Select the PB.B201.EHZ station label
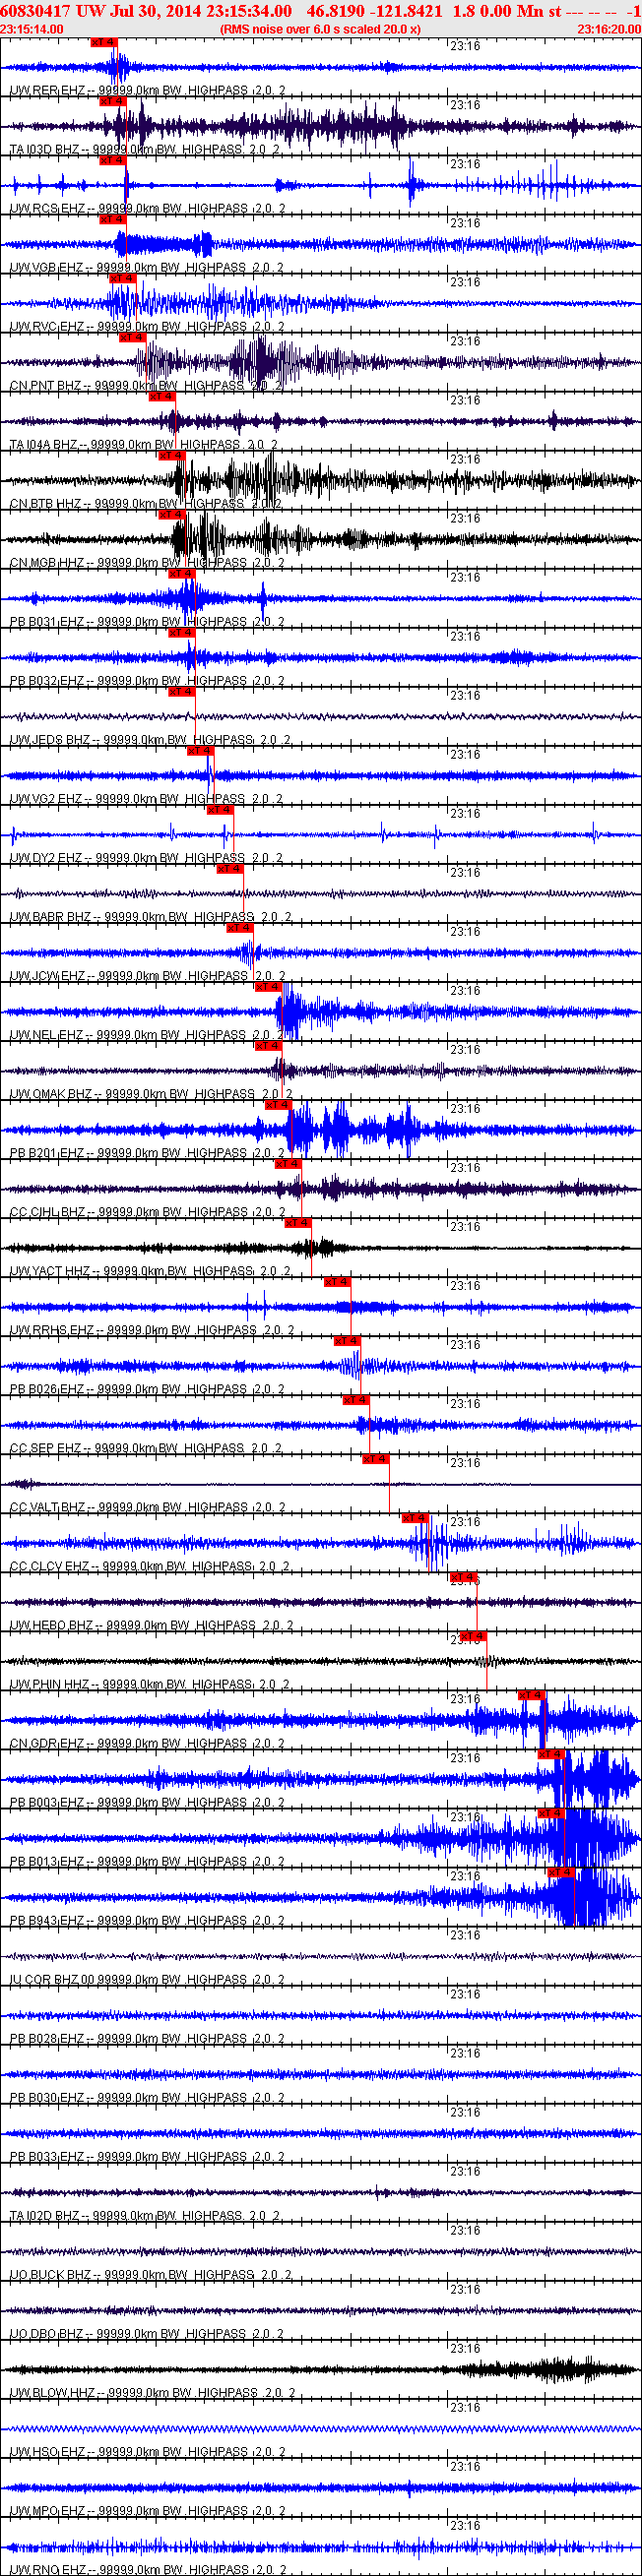The image size is (642, 2576). pyautogui.click(x=147, y=1152)
